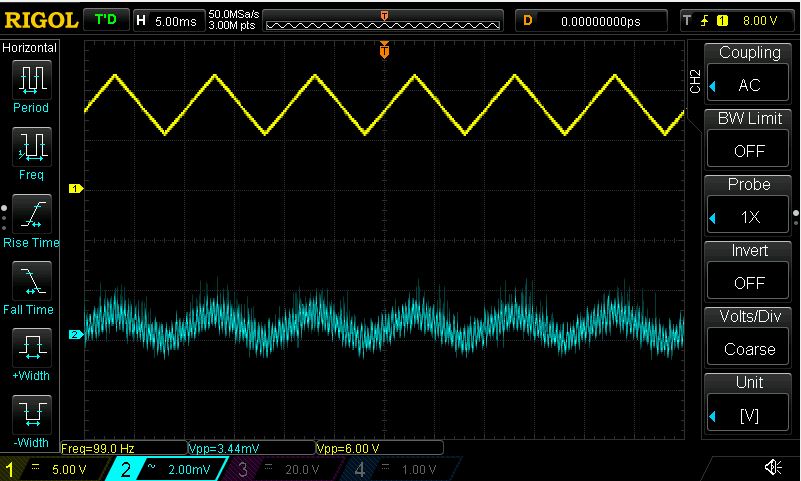Click the channel 2 ground level marker

[76, 334]
